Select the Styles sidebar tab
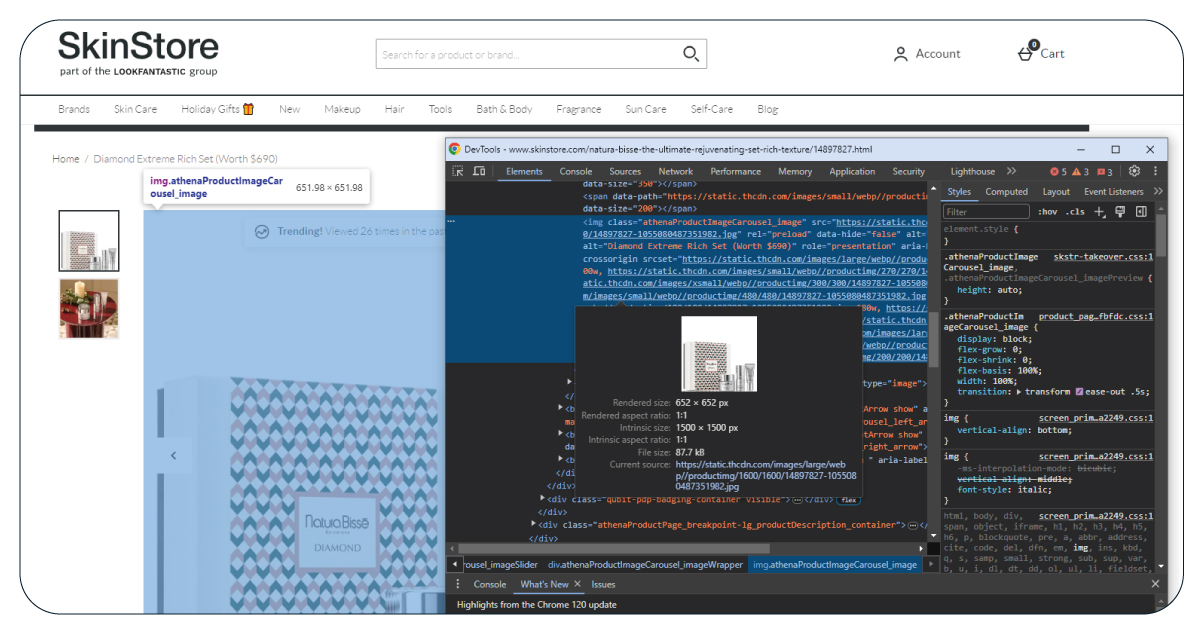 click(x=959, y=192)
